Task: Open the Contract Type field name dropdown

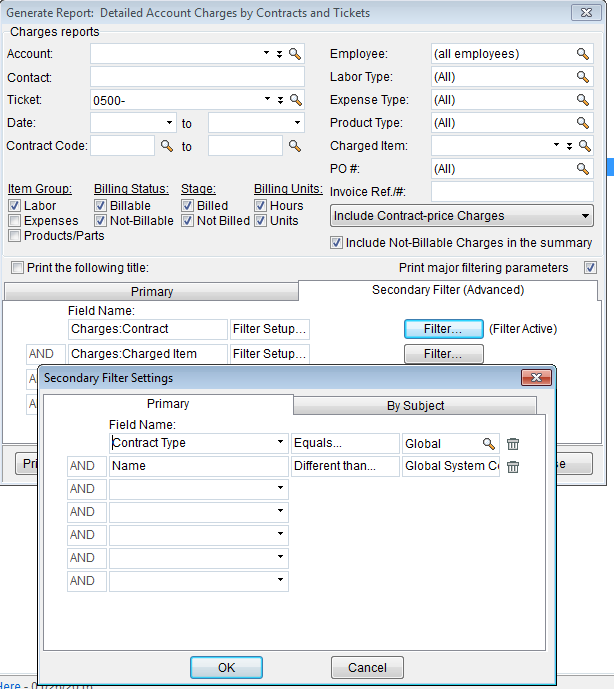Action: pos(280,443)
